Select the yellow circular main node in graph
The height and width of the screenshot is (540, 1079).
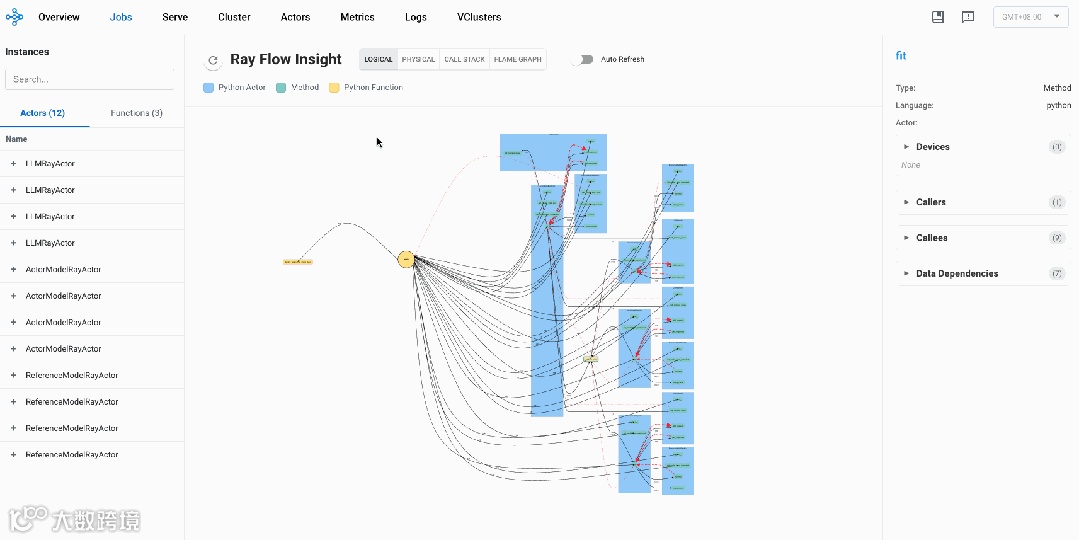pos(406,259)
